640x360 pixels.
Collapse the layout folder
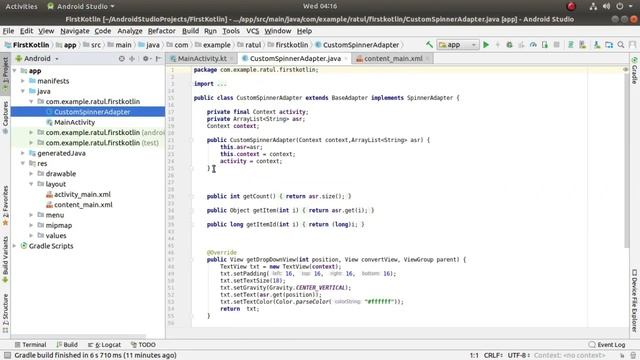click(x=31, y=184)
